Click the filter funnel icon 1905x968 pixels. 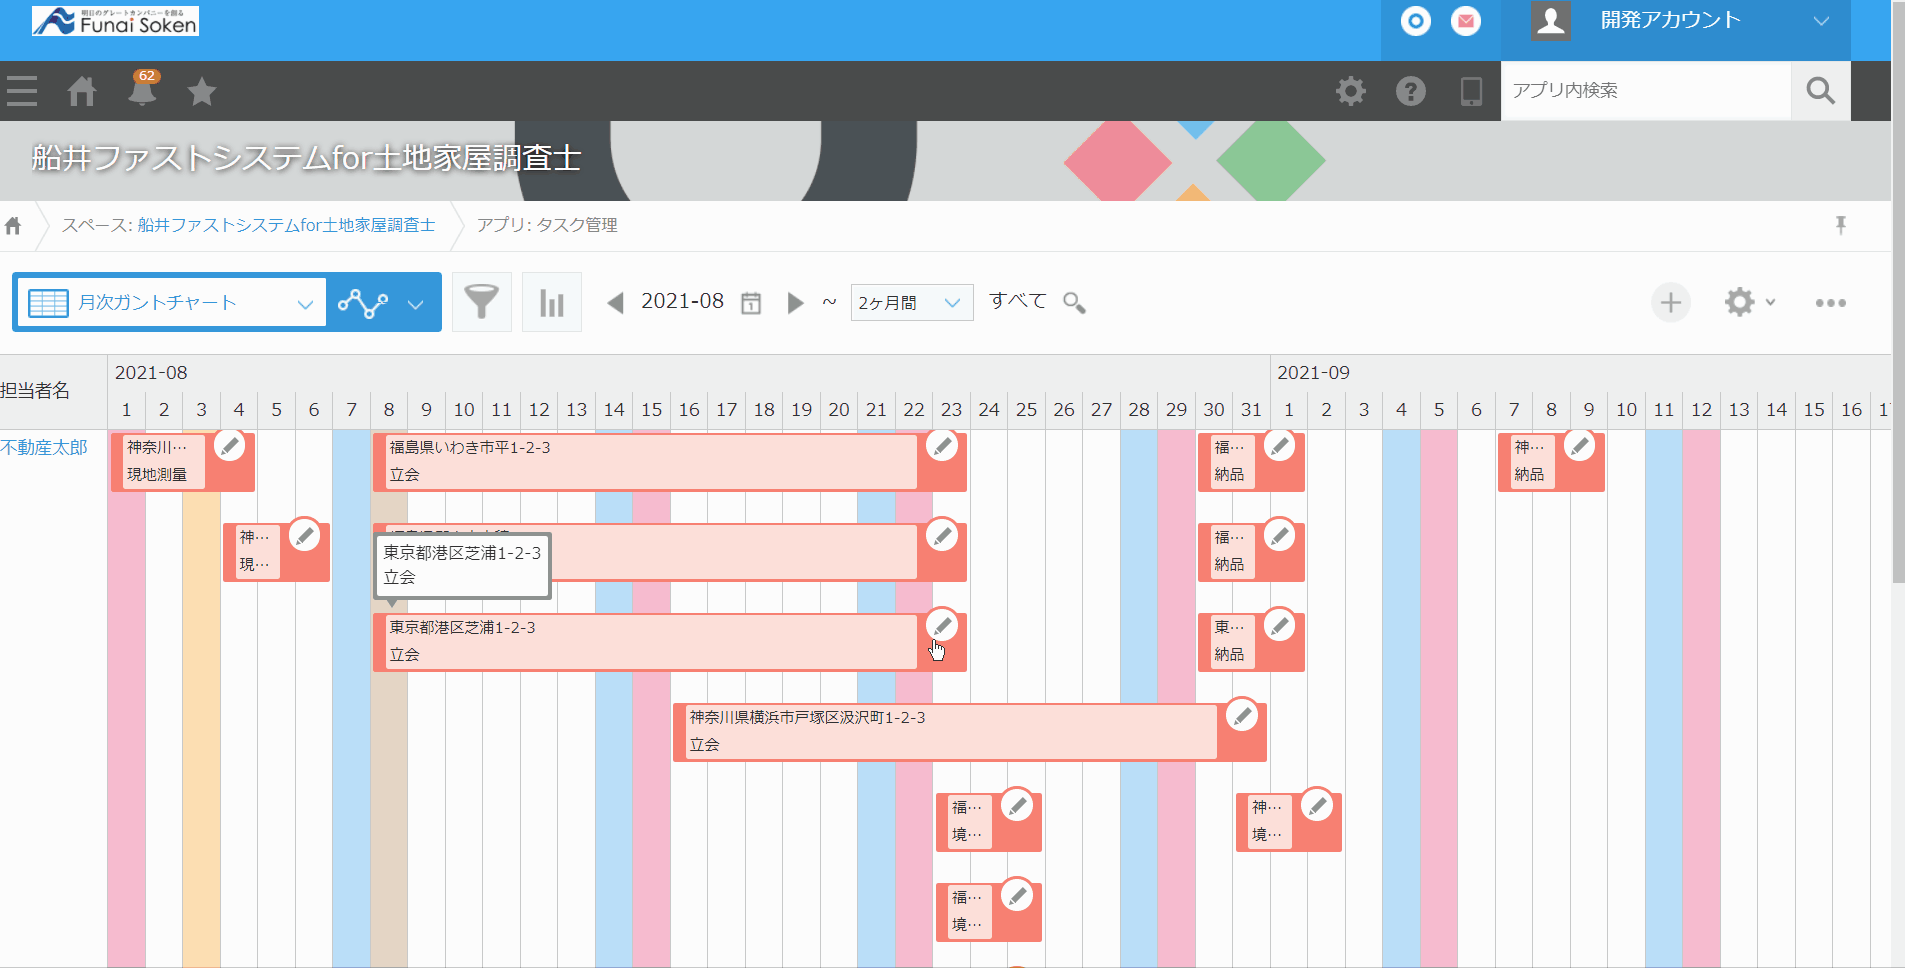481,302
